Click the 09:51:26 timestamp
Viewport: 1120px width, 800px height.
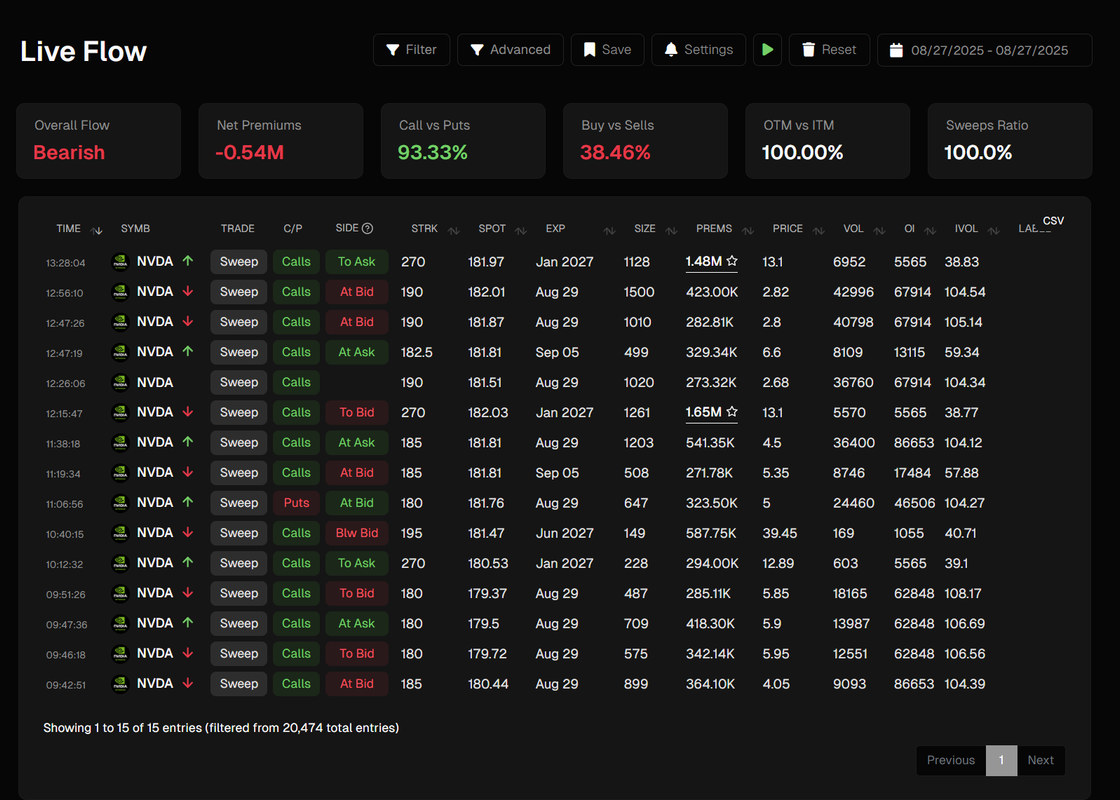(x=66, y=594)
